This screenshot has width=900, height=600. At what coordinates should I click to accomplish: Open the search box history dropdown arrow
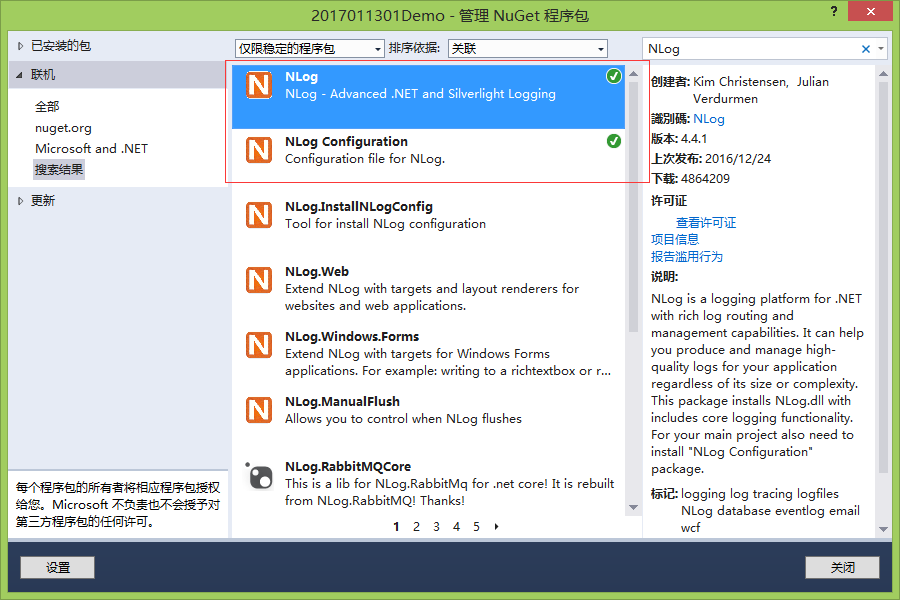click(881, 49)
